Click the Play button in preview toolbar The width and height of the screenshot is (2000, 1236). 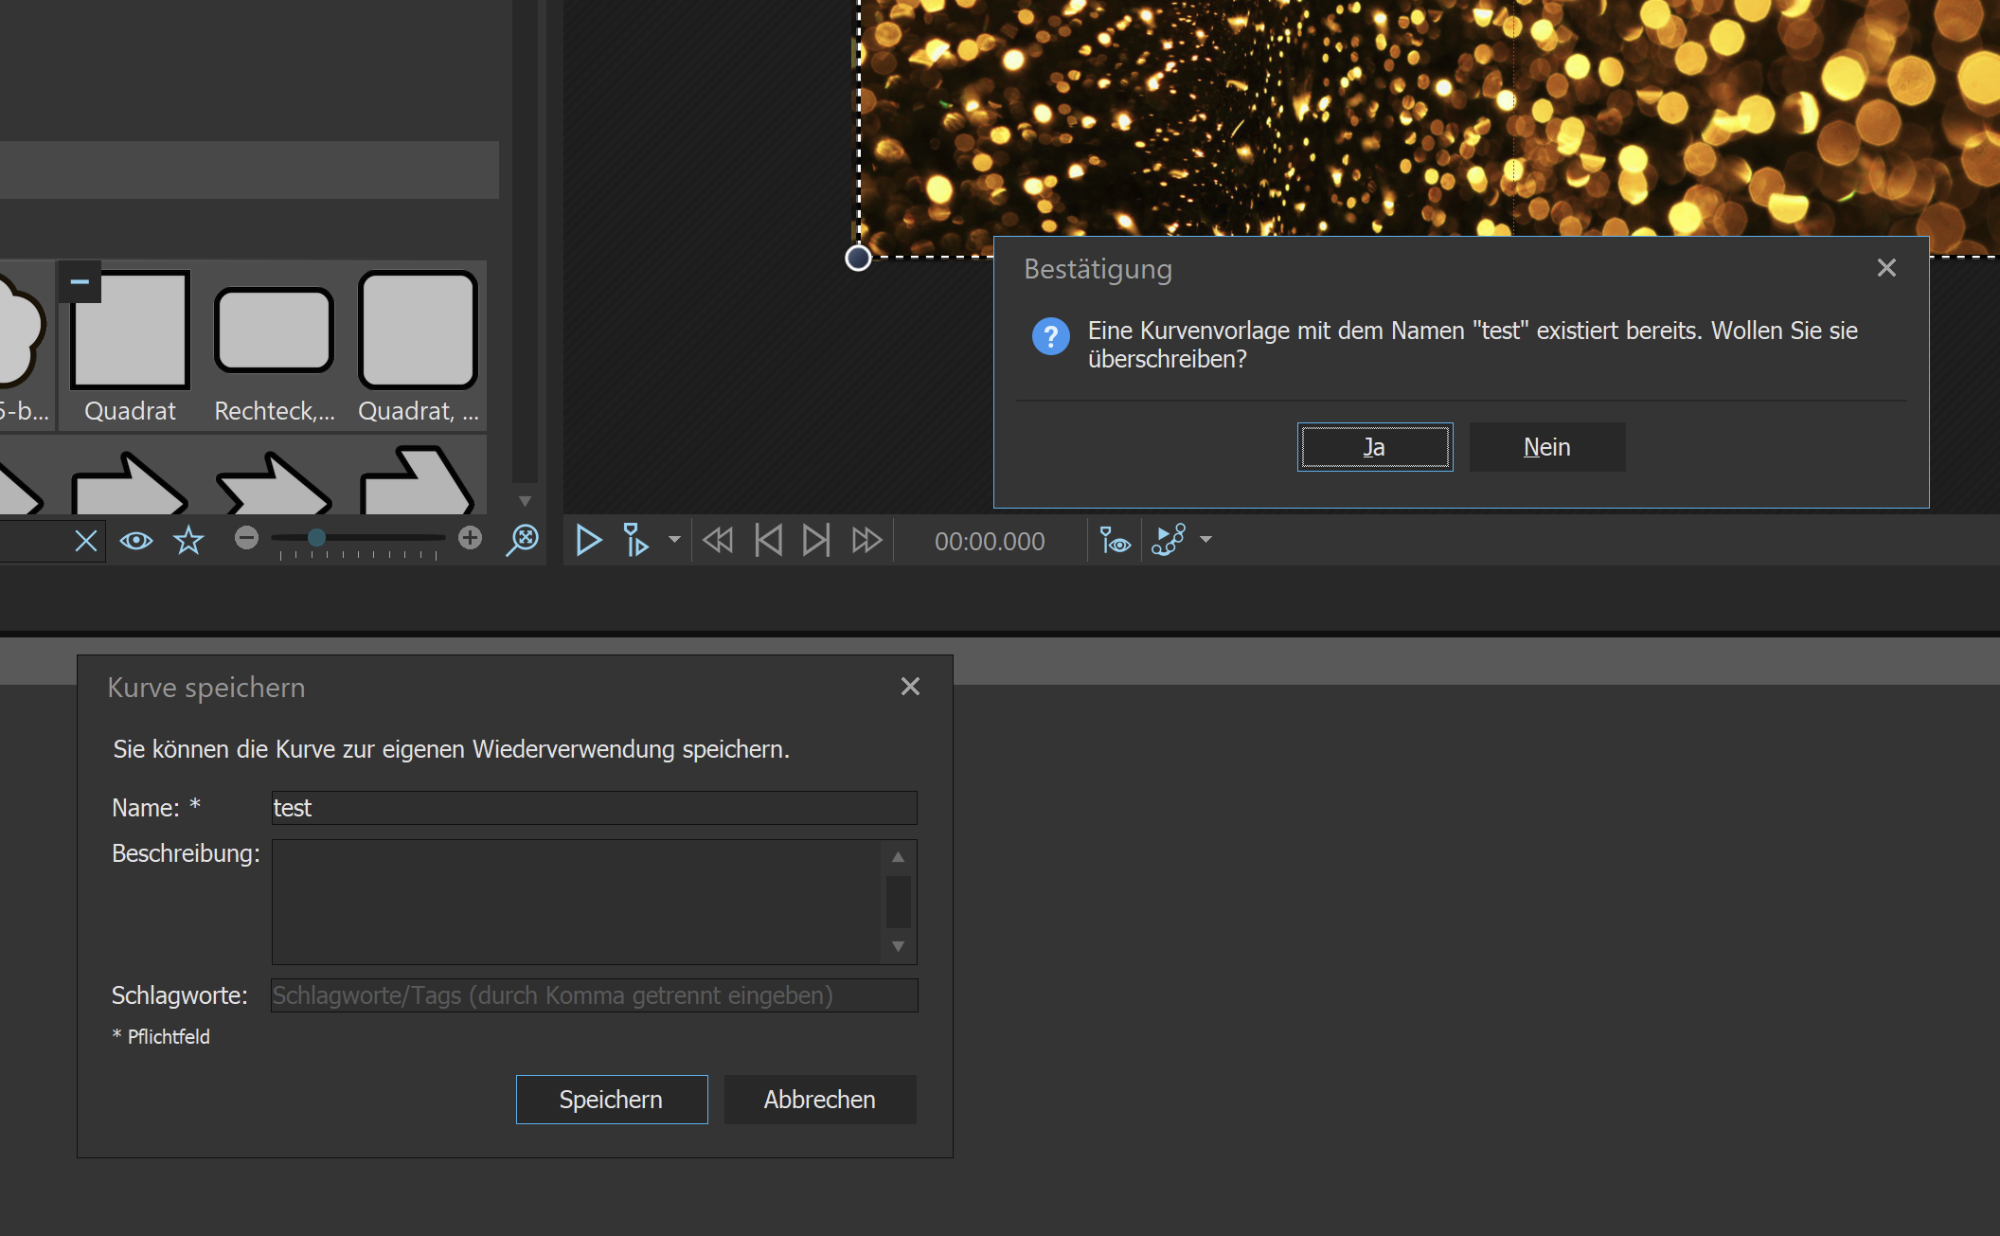[589, 541]
